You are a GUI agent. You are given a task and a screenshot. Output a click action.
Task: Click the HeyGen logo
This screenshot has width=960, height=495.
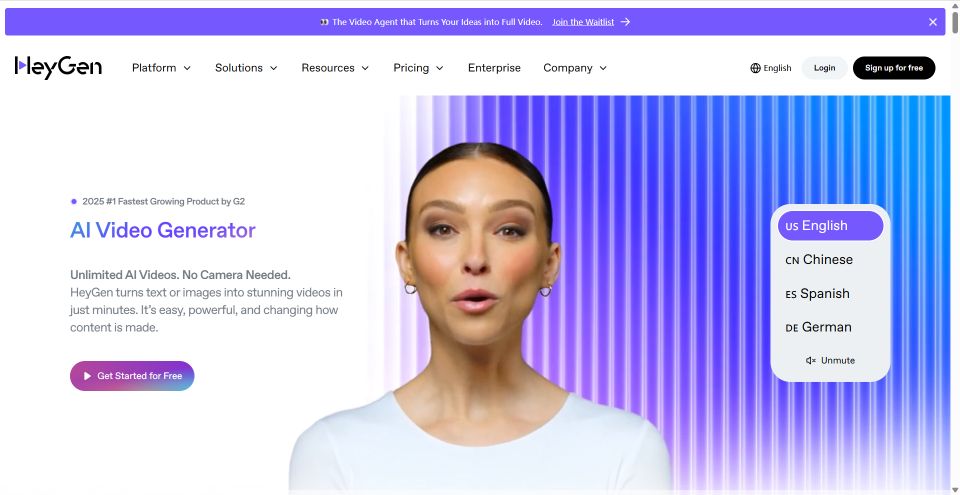[x=58, y=67]
